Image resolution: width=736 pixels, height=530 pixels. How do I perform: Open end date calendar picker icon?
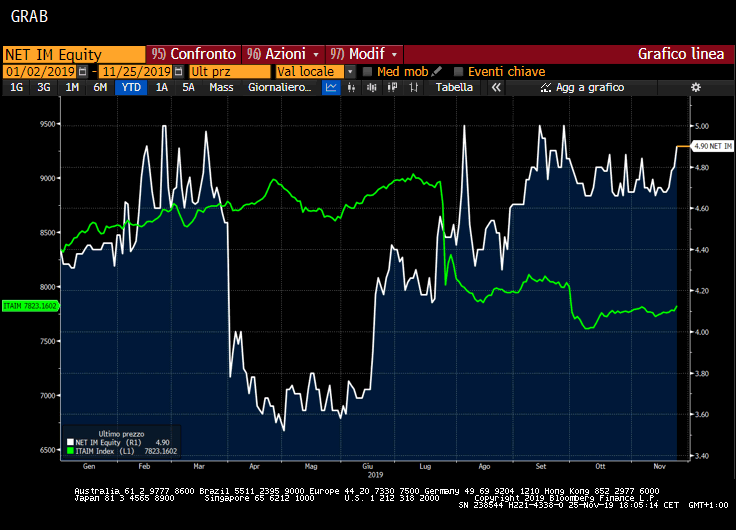click(x=178, y=72)
